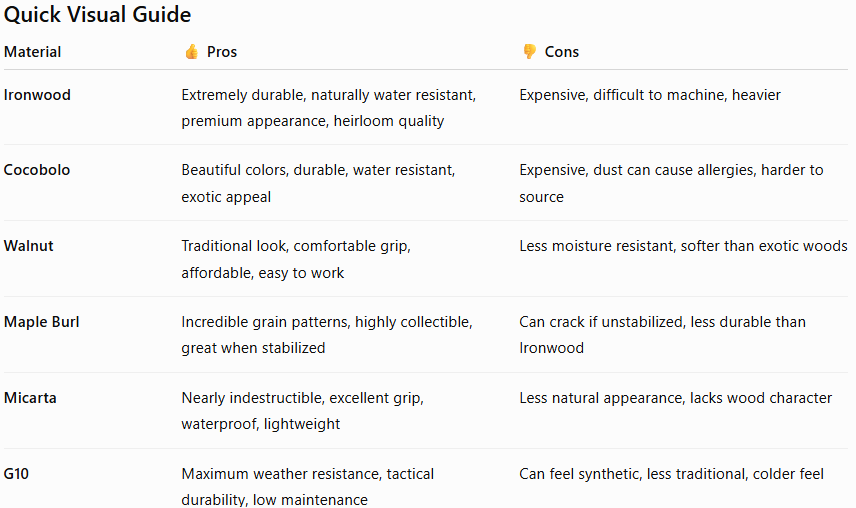The width and height of the screenshot is (856, 508).
Task: Click the G10 row label
Action: click(16, 474)
